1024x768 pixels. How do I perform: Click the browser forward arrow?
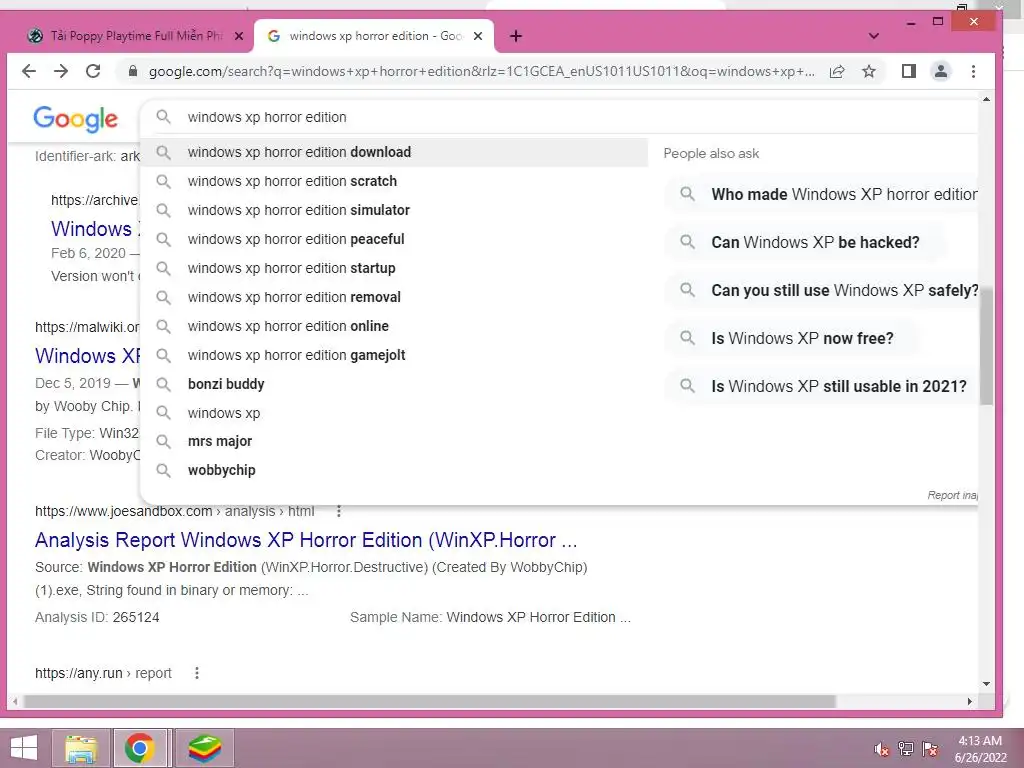61,71
